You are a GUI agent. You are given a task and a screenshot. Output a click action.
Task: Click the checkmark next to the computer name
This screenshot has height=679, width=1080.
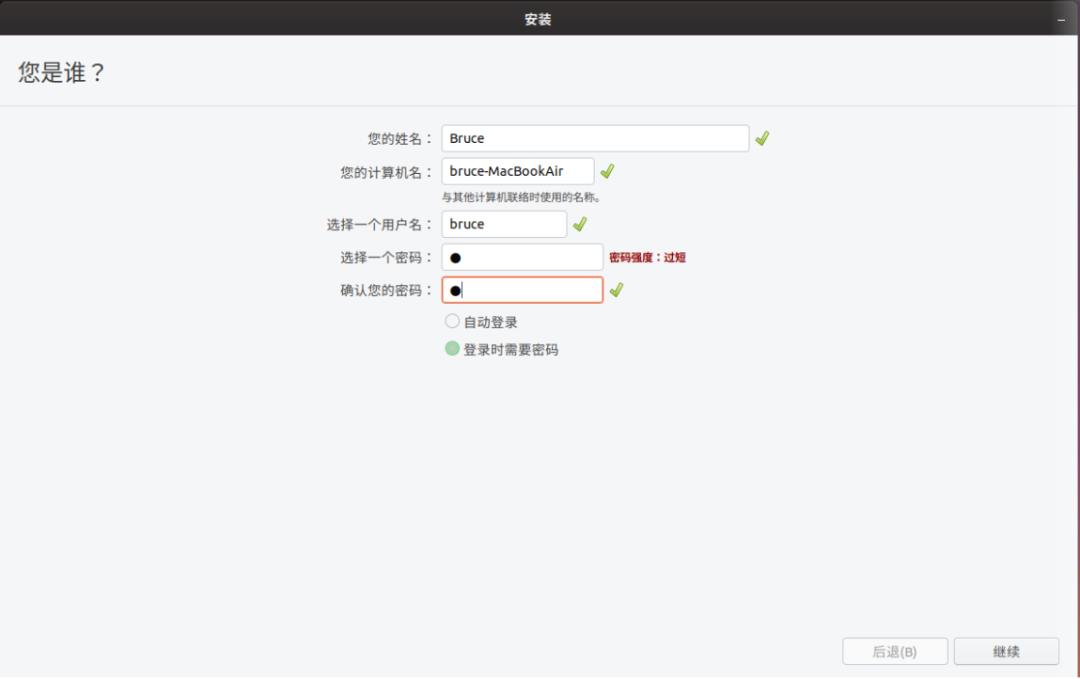606,171
